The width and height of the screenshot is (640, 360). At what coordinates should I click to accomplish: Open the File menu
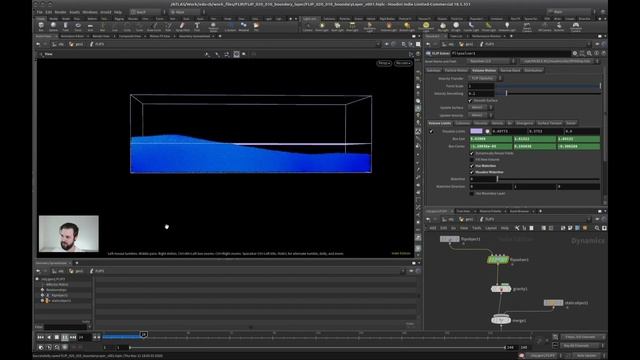(x=40, y=12)
